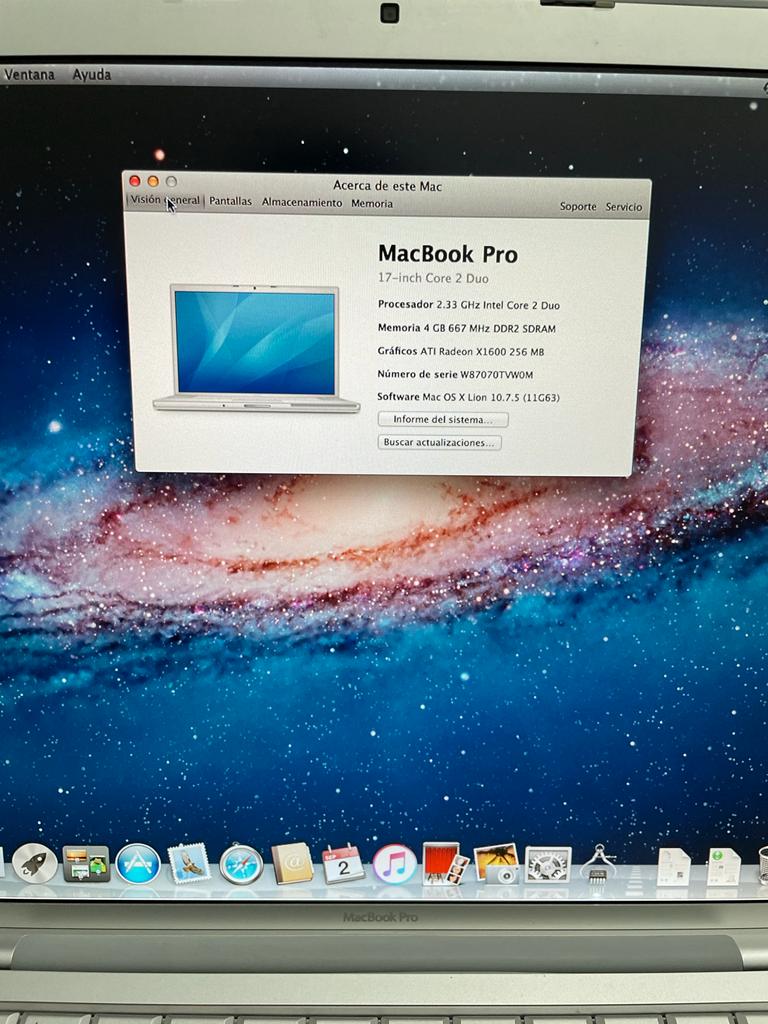Screen dimensions: 768x1024
Task: Launch iPhoto from the Dock
Action: [496, 863]
